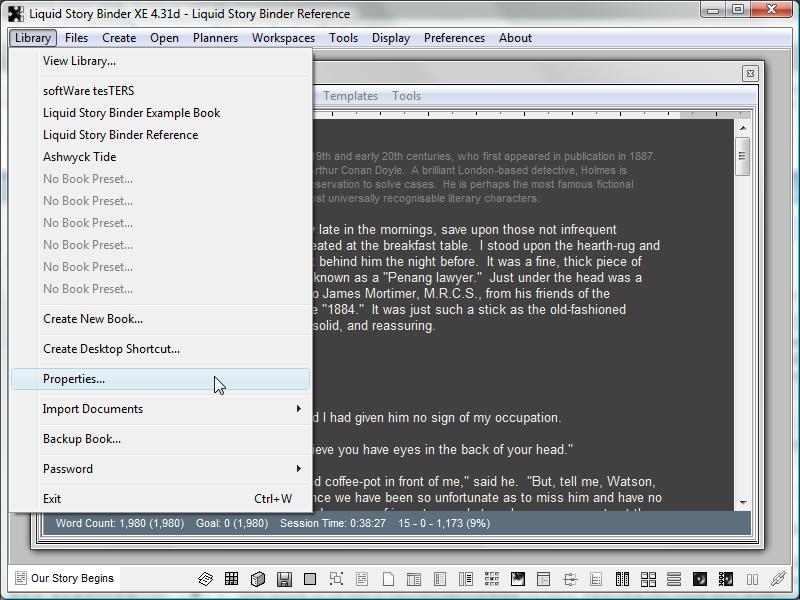The width and height of the screenshot is (800, 600).
Task: Click Create New Book option
Action: click(93, 319)
